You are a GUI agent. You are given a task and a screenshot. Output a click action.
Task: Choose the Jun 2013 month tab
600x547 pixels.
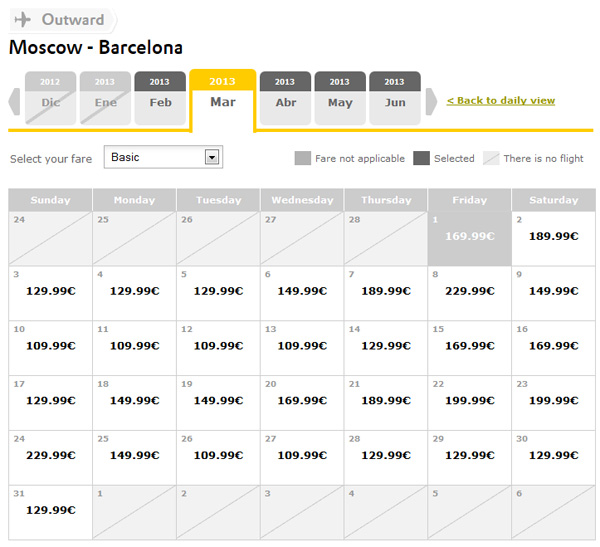pyautogui.click(x=395, y=98)
